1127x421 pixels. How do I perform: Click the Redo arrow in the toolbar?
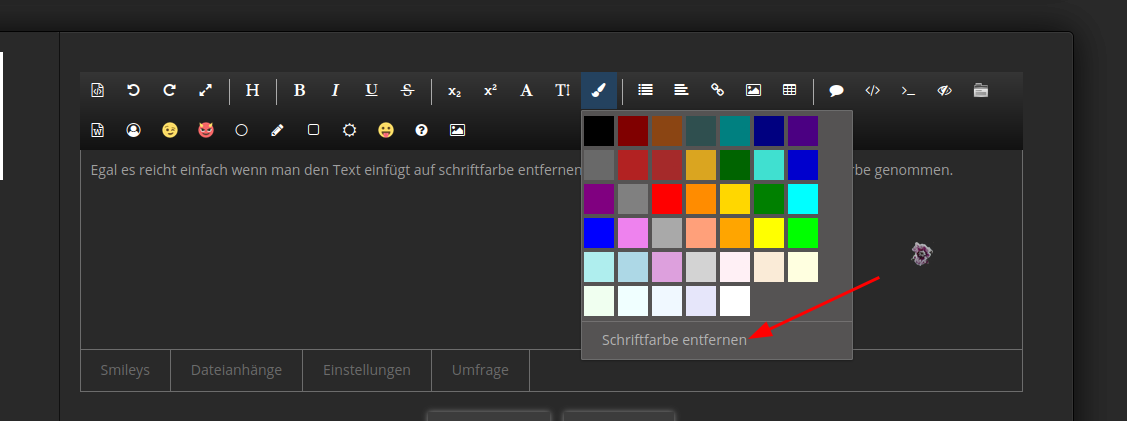click(169, 90)
